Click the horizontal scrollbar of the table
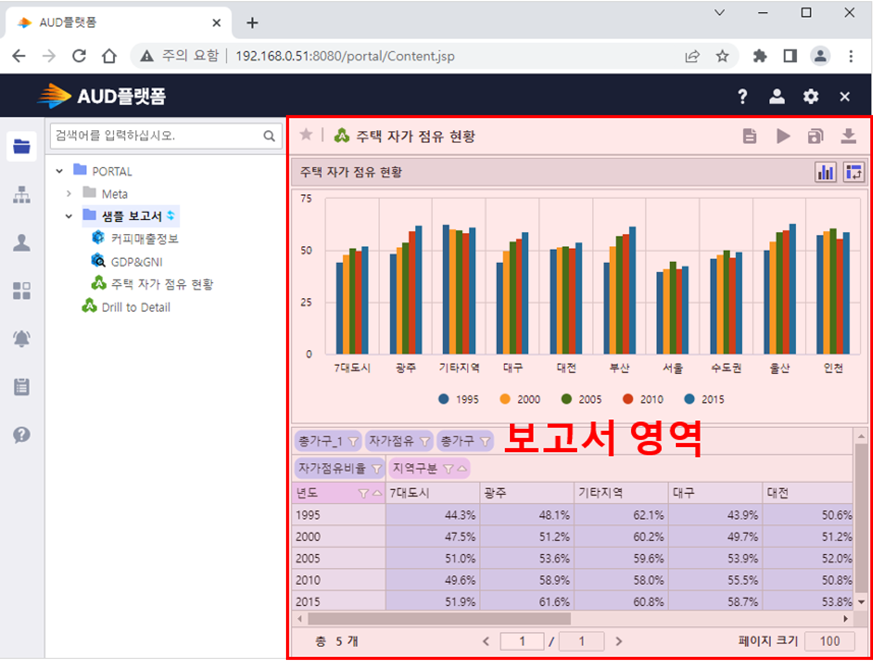 439,618
